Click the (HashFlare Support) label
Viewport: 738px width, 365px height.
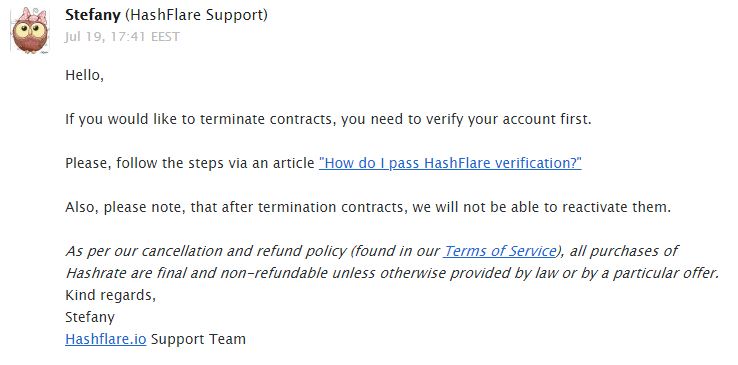196,15
